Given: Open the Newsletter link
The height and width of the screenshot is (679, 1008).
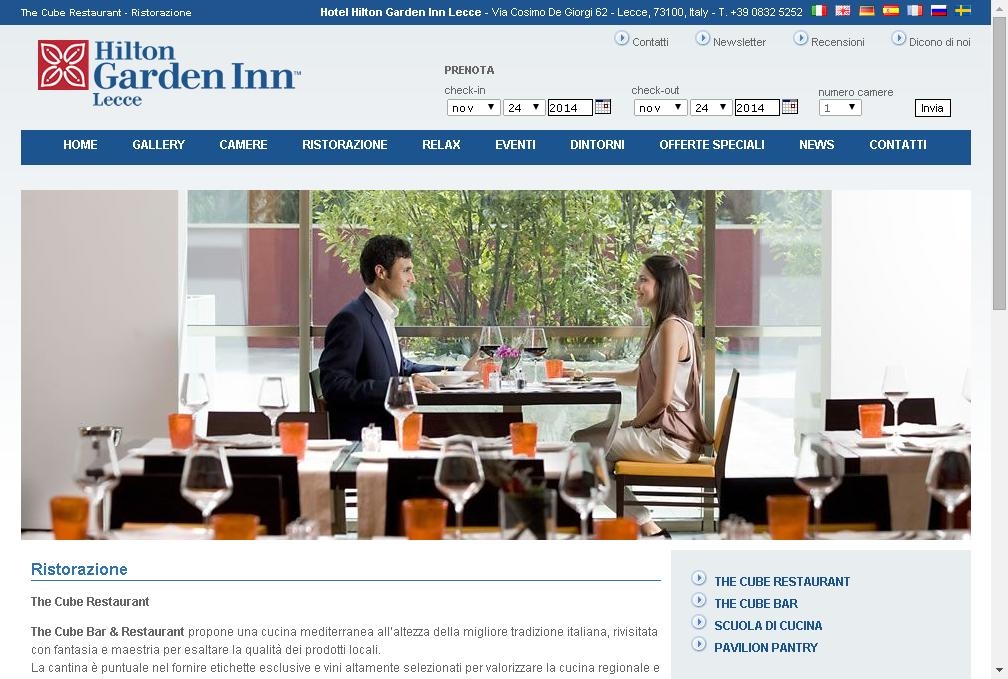Looking at the screenshot, I should (739, 42).
